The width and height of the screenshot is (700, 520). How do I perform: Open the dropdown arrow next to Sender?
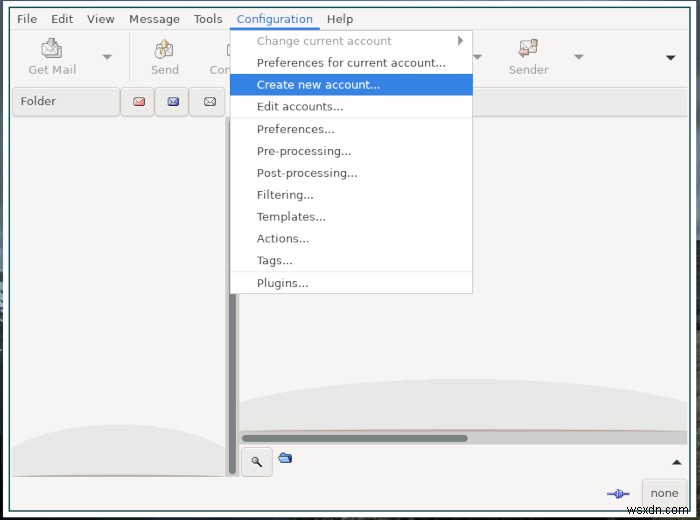point(579,57)
